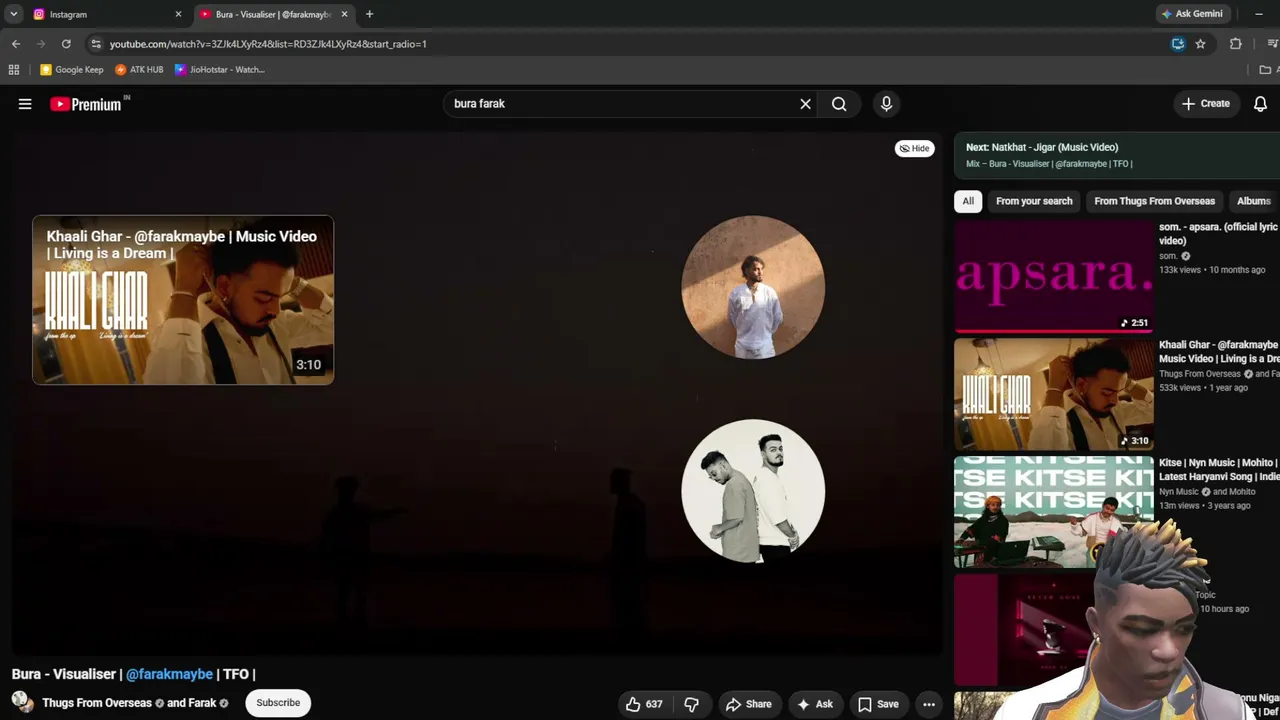Open the Create button

1206,104
